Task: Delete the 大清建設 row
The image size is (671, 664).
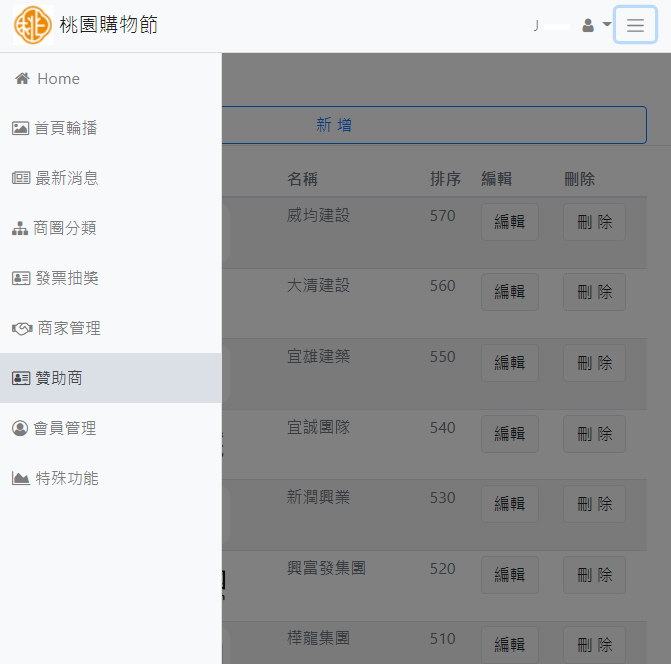Action: point(594,292)
